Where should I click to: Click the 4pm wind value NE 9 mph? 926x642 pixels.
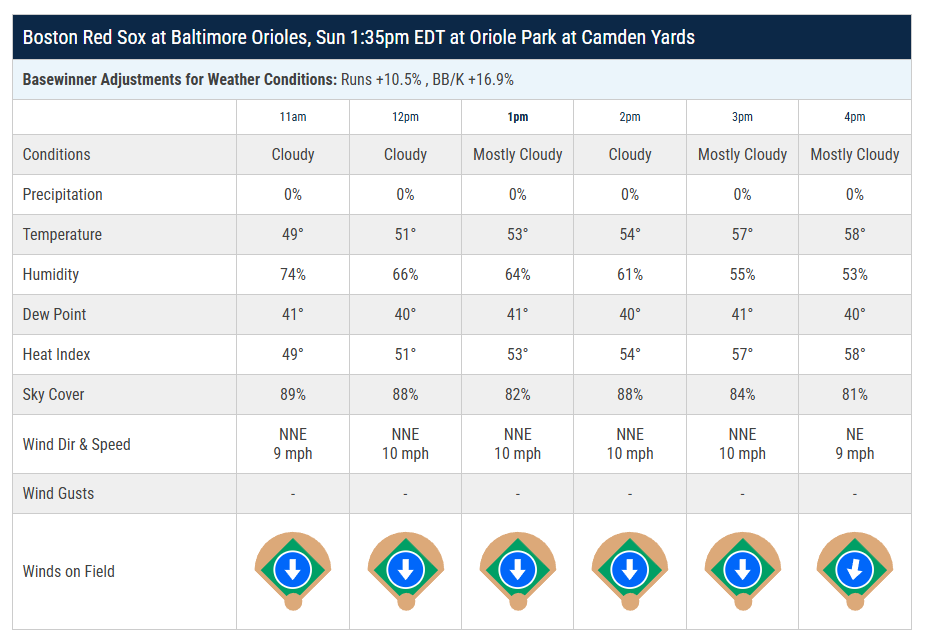[854, 444]
